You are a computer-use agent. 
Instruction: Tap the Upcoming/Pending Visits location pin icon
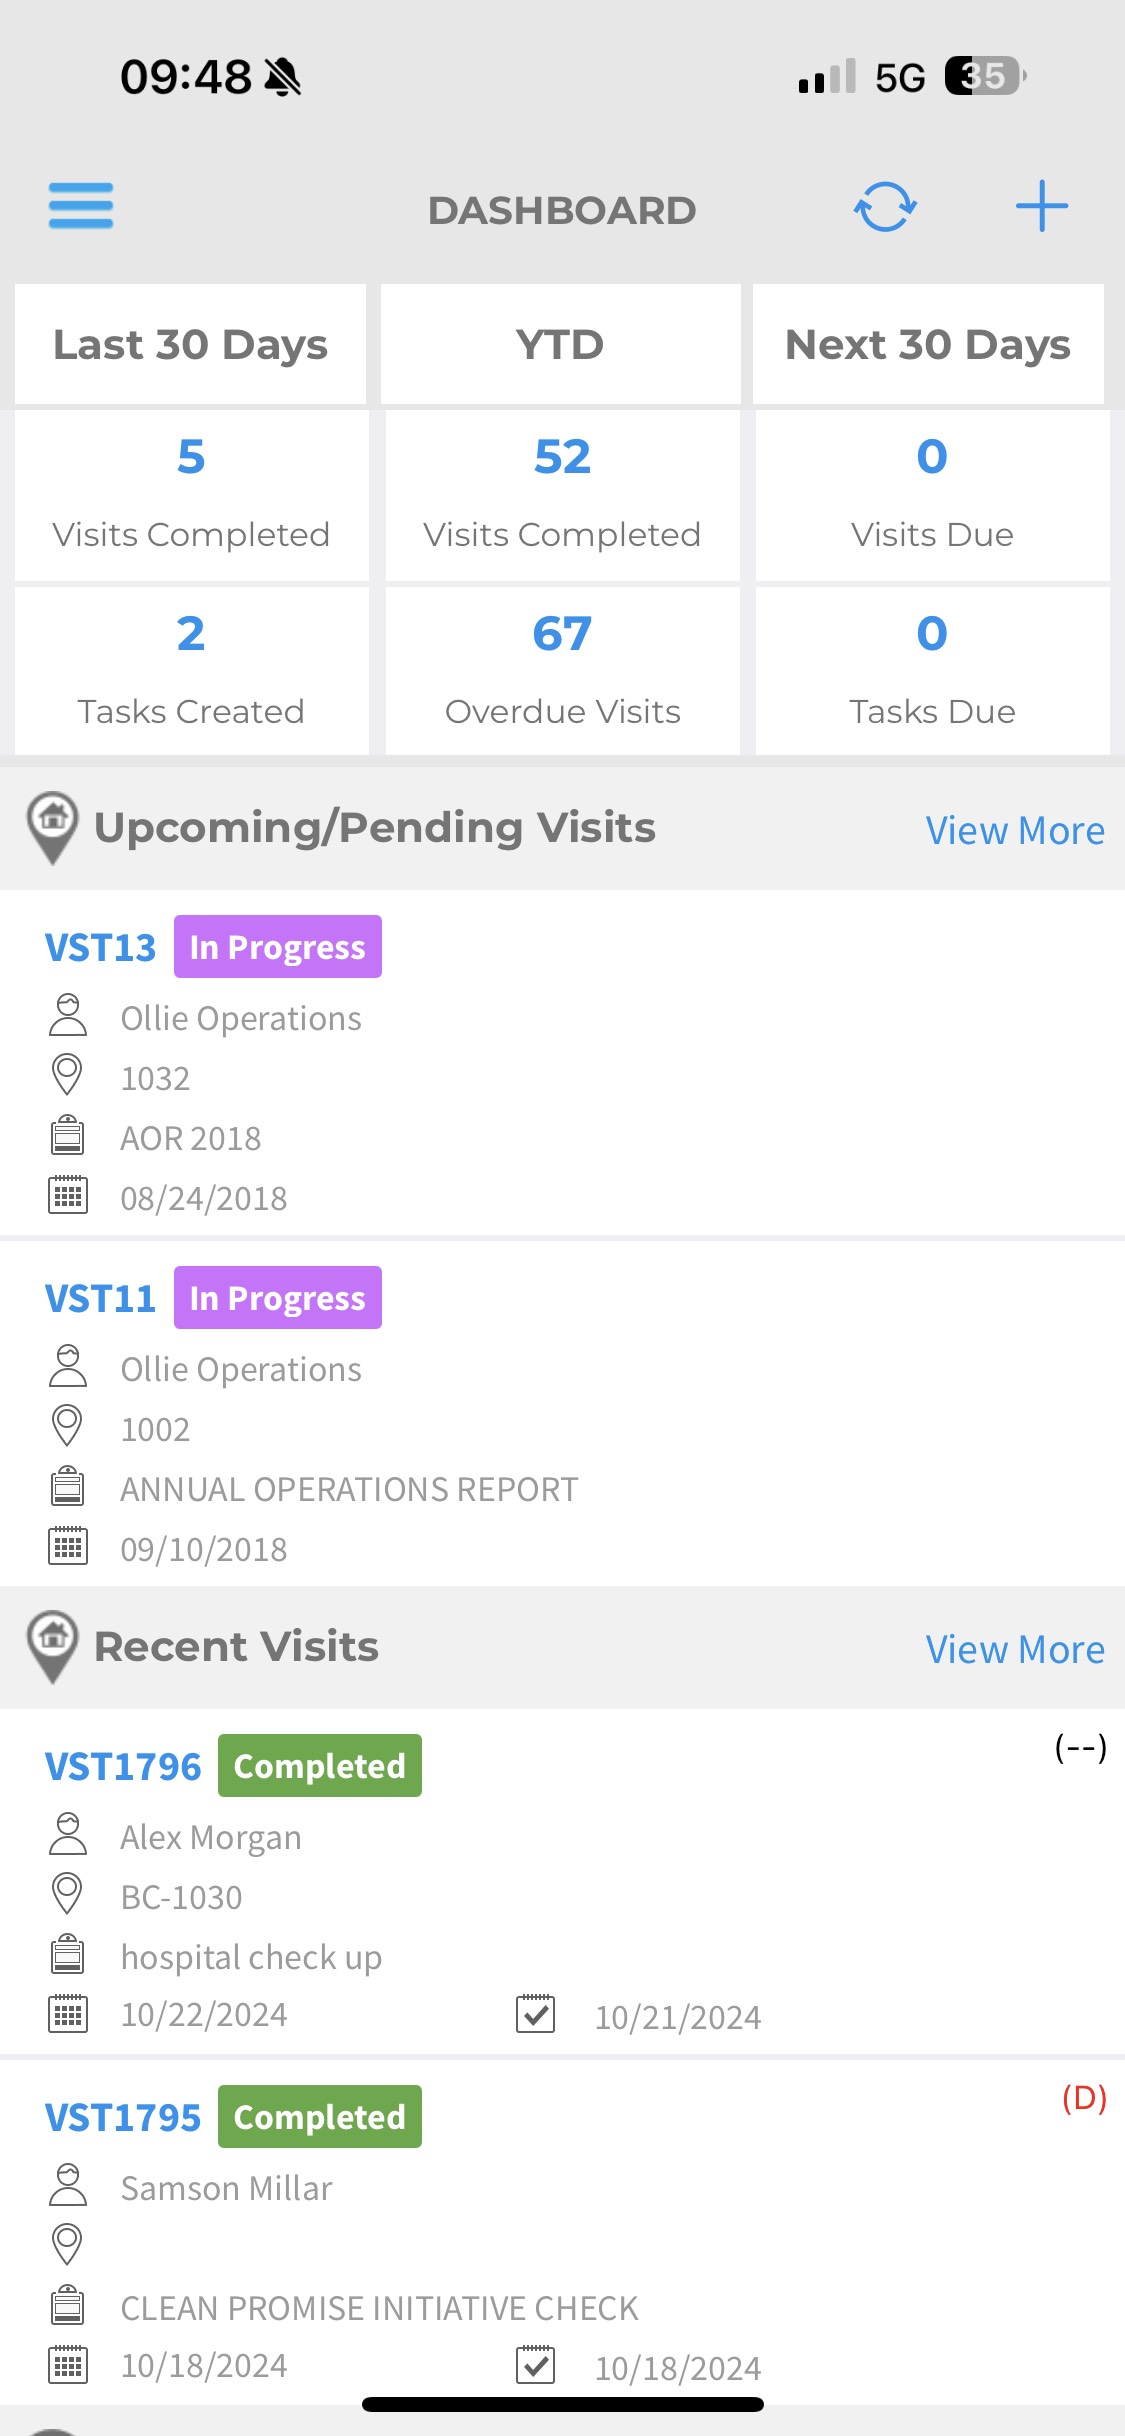(x=53, y=827)
